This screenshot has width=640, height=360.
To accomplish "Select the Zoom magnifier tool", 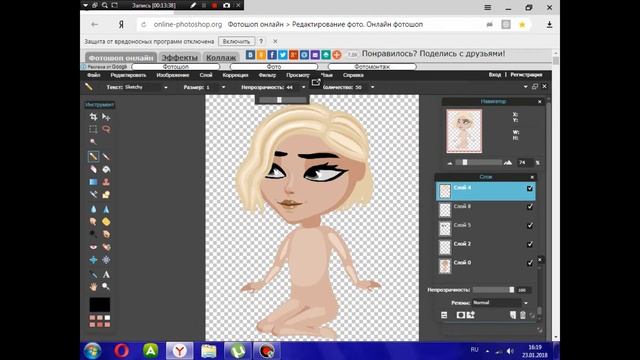I will pyautogui.click(x=106, y=287).
